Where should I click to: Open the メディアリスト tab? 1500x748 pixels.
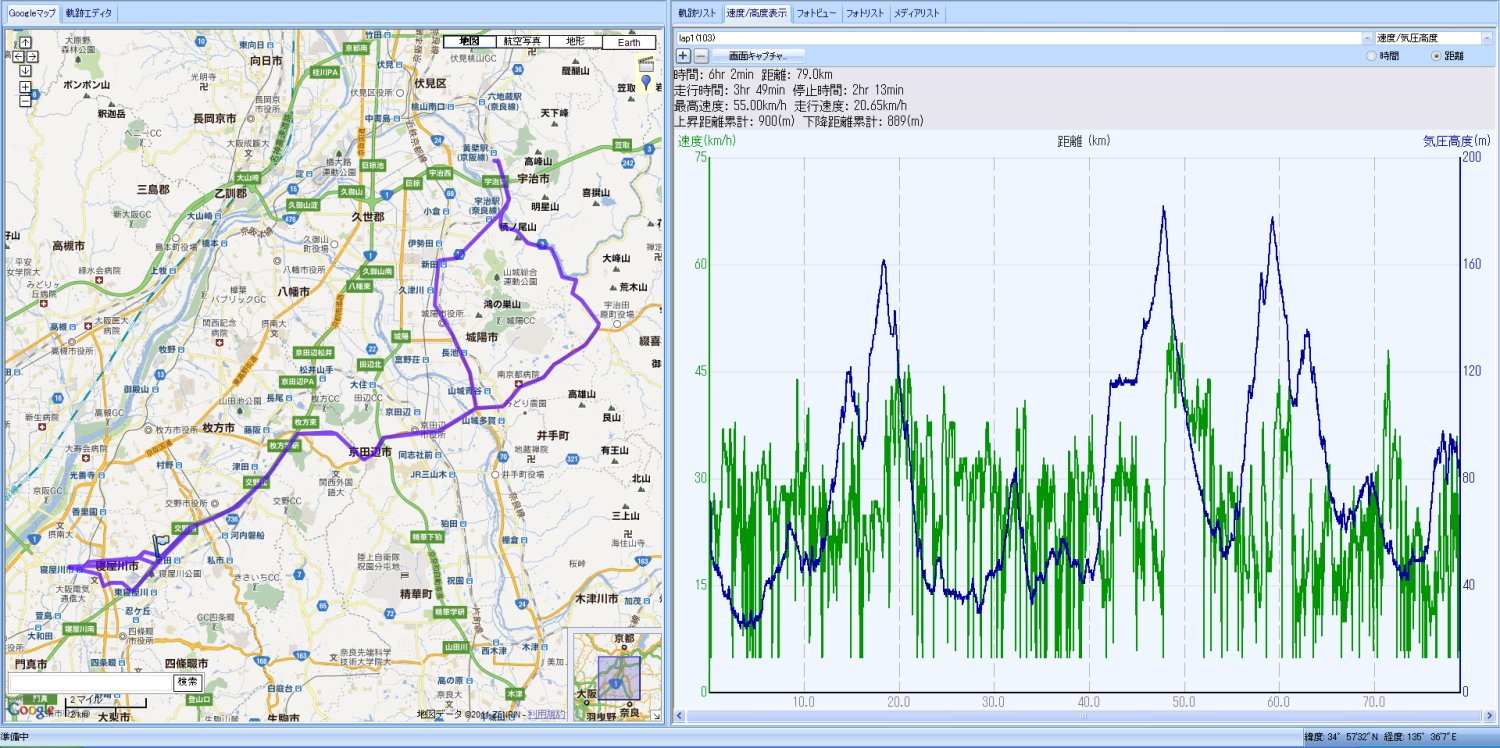click(917, 14)
